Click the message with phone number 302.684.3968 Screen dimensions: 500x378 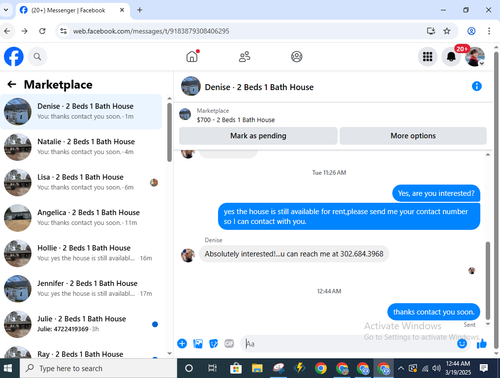294,254
